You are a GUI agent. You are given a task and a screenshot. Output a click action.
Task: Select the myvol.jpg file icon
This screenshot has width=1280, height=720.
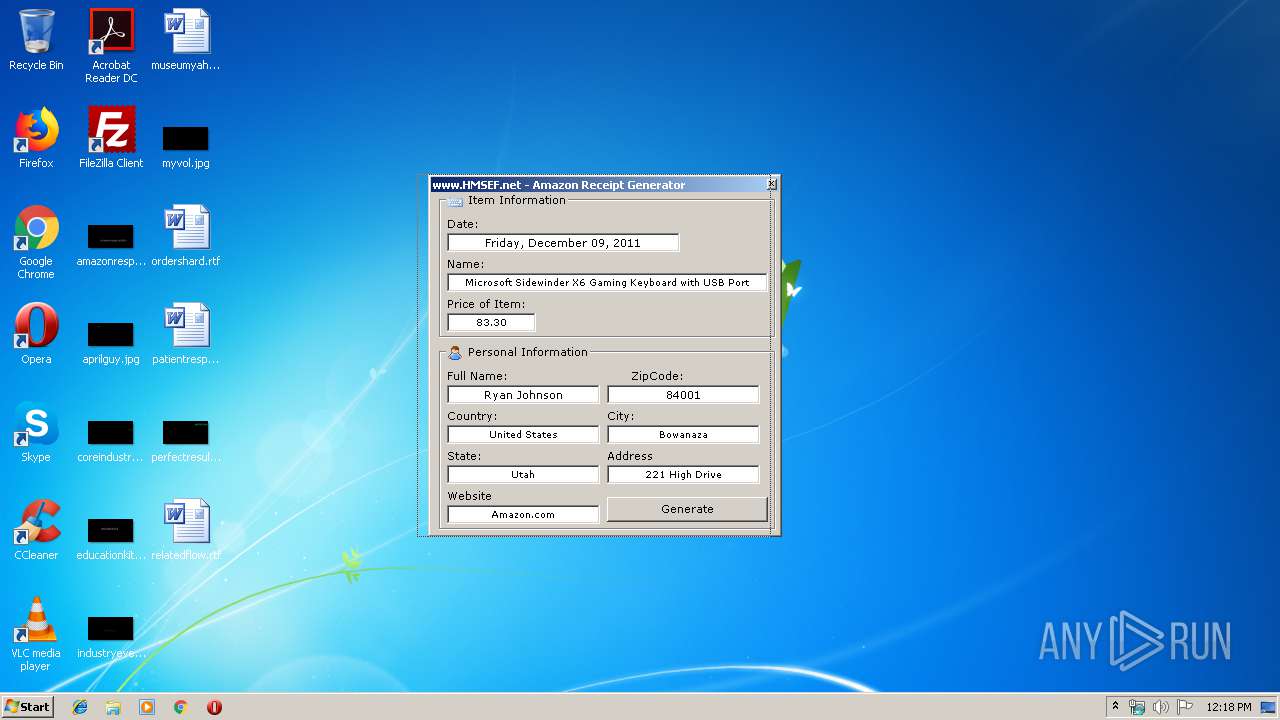tap(186, 146)
